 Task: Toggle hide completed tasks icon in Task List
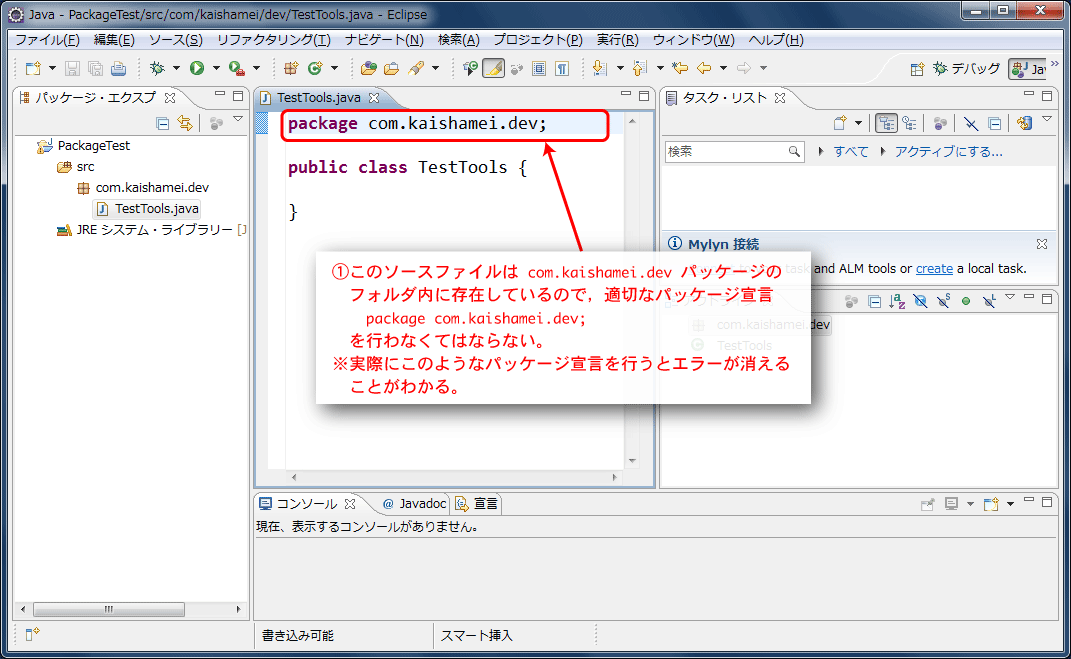point(971,123)
